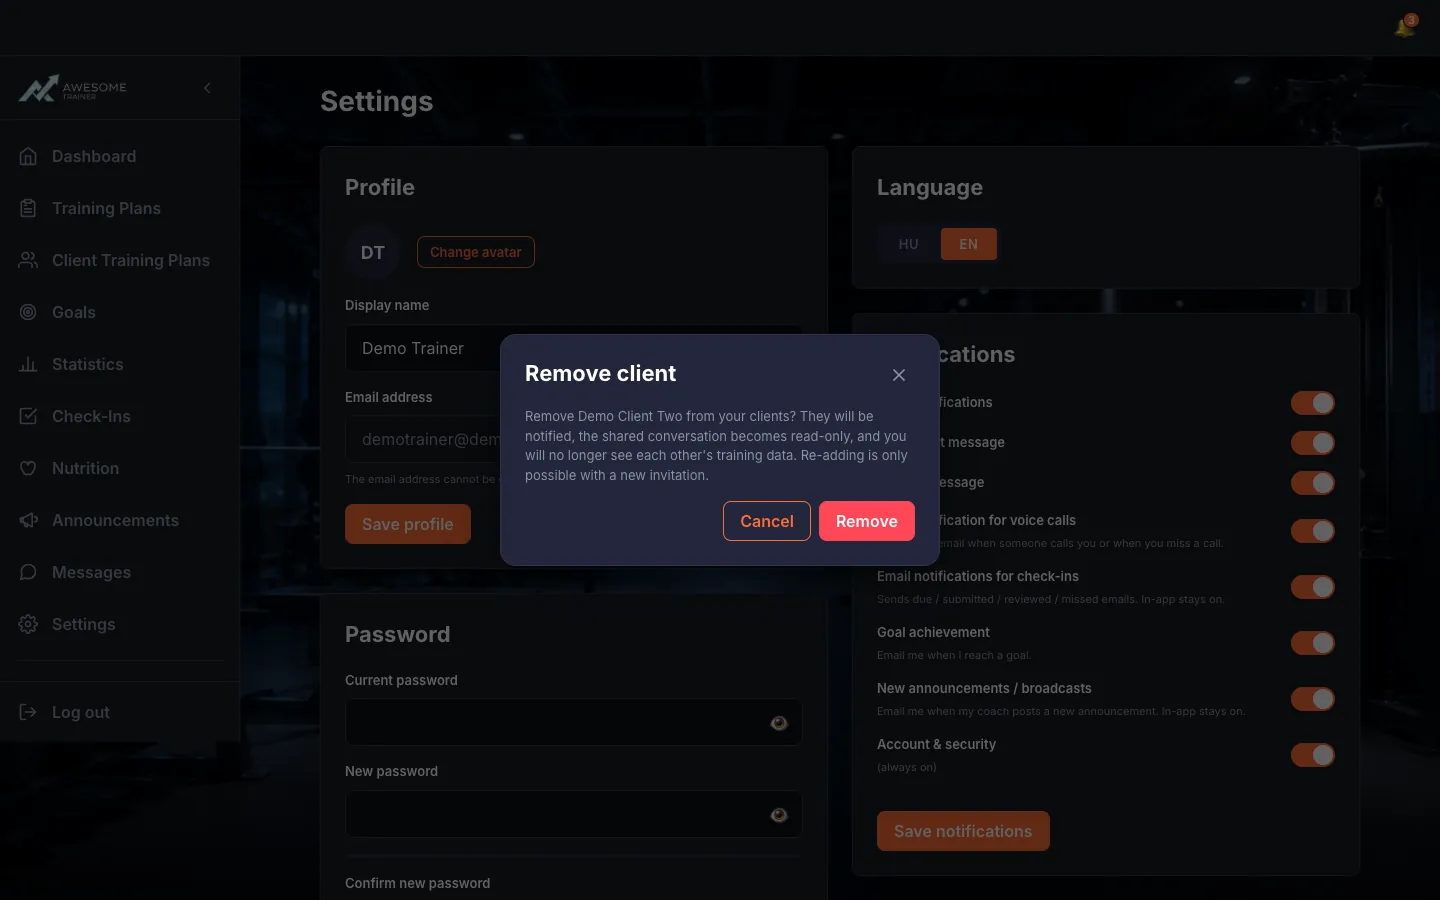Collapse the sidebar using the chevron
Viewport: 1440px width, 900px height.
(x=207, y=88)
